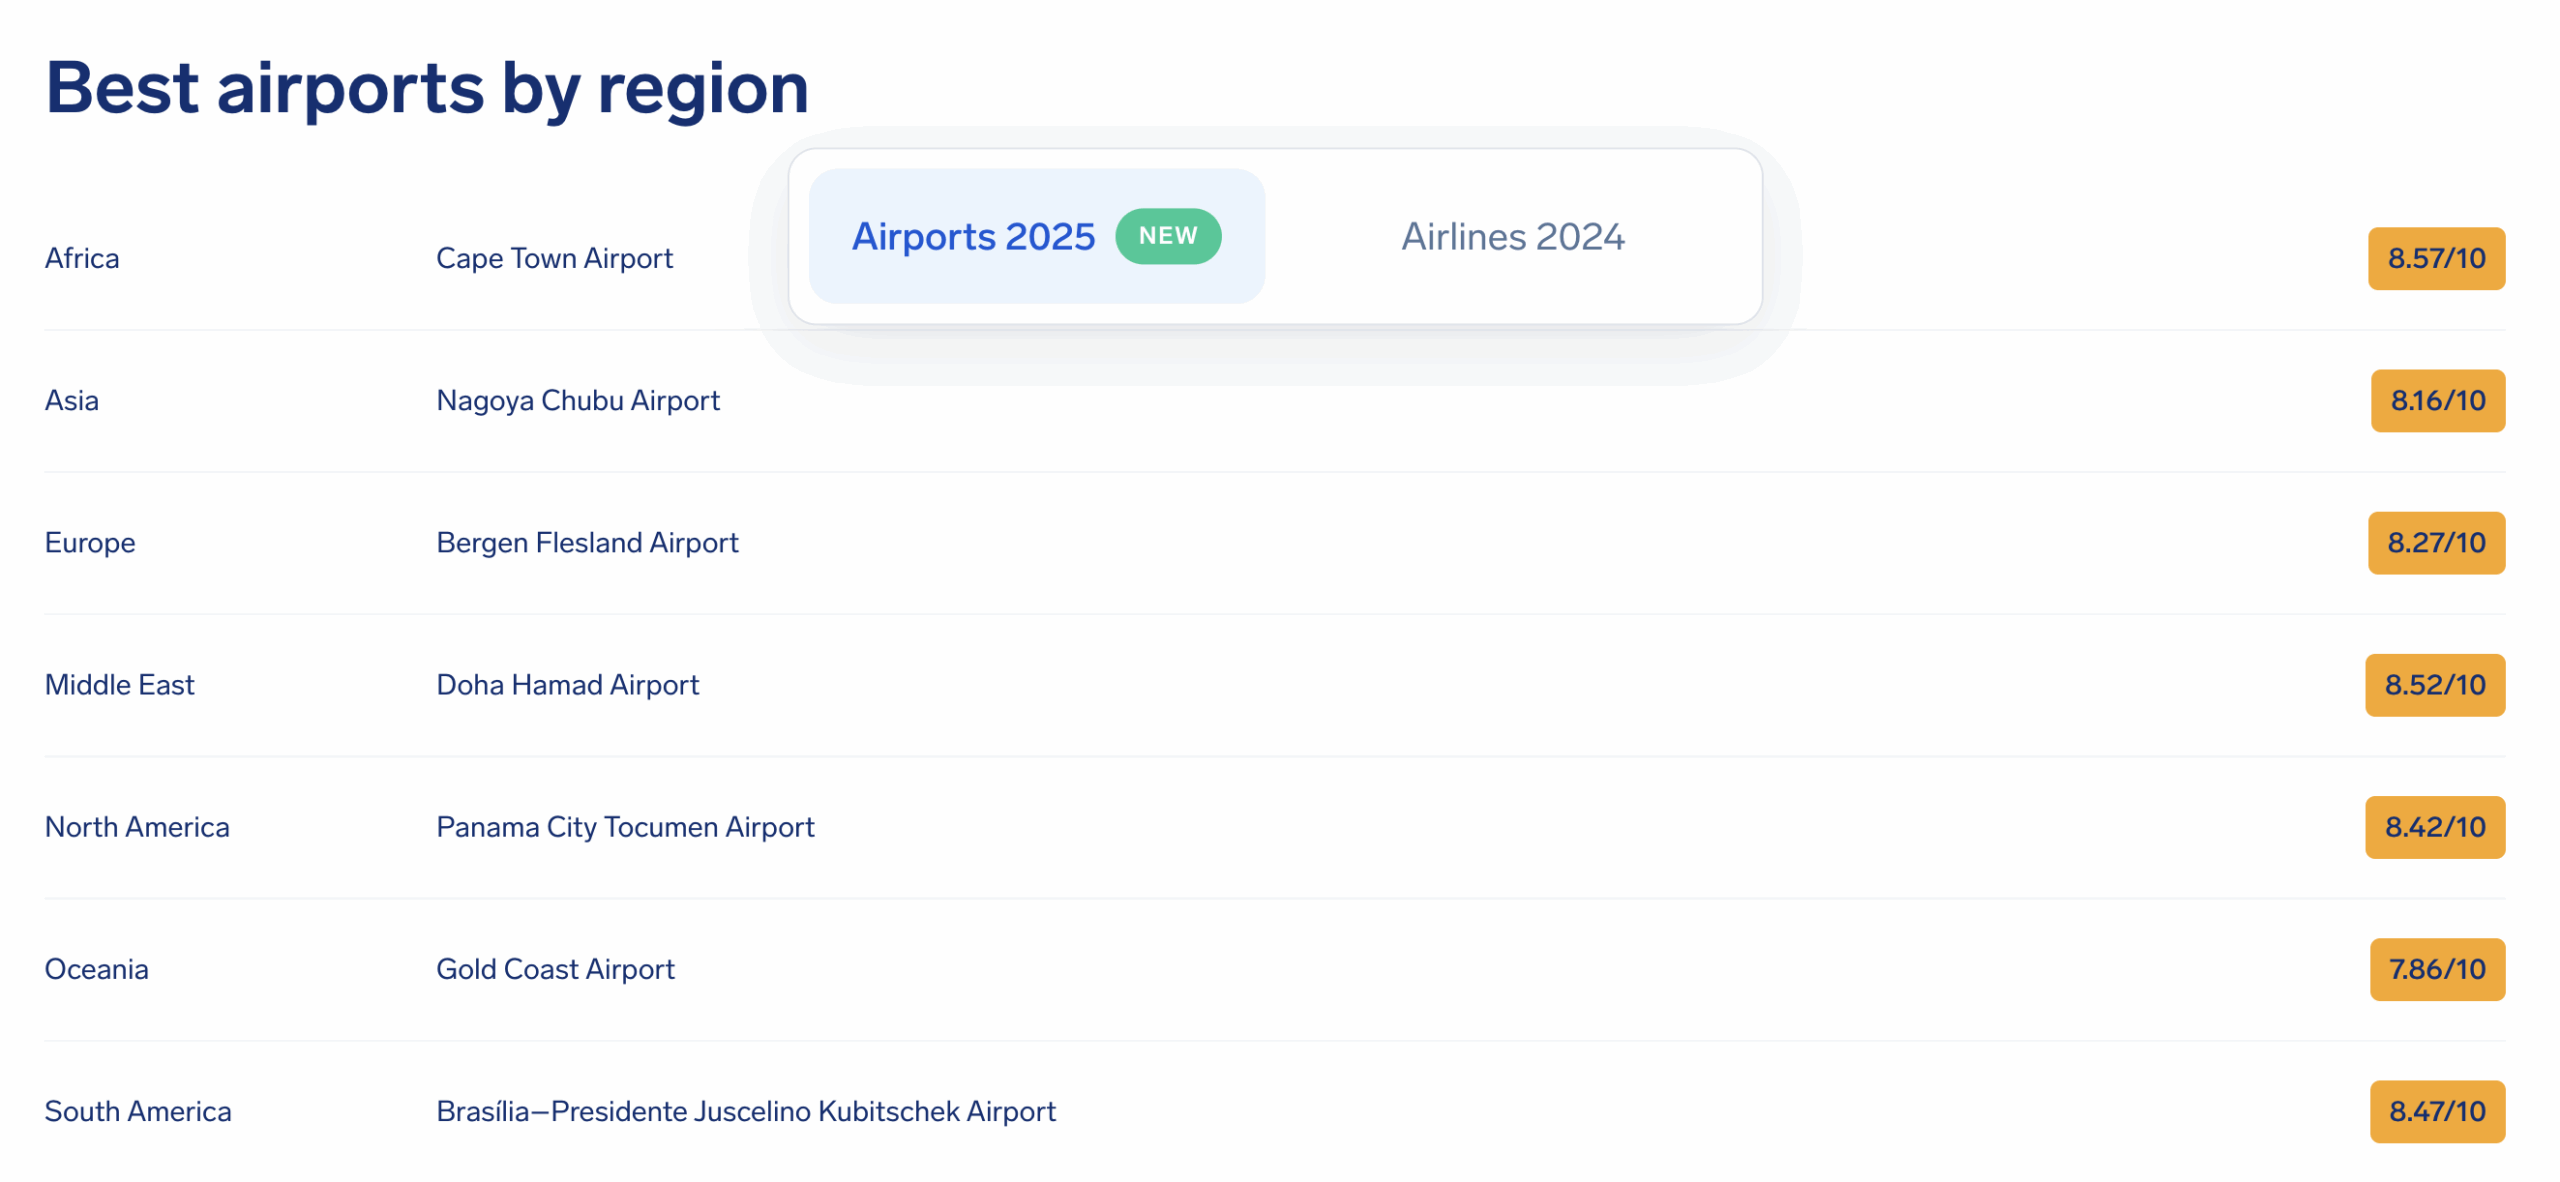This screenshot has width=2560, height=1182.
Task: Open Brasília–Presidente Juscelino Kubitschek Airport
Action: coord(745,1111)
